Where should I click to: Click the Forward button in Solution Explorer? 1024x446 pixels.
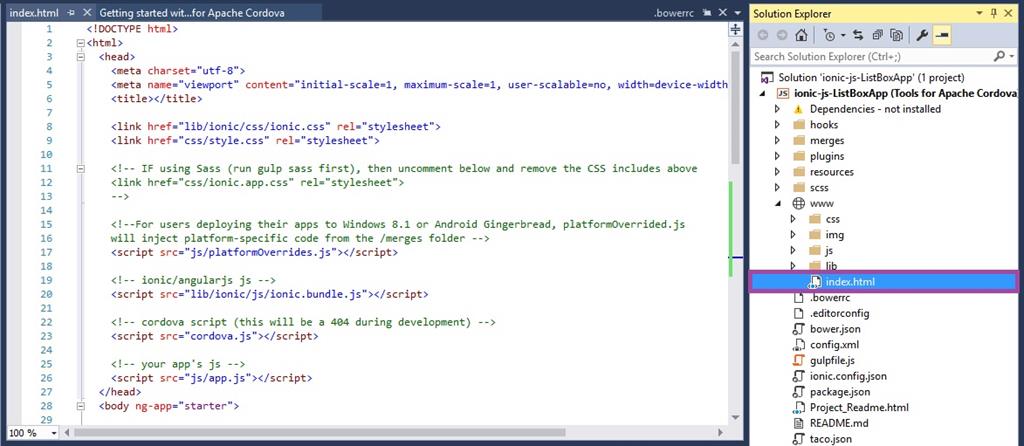[781, 35]
